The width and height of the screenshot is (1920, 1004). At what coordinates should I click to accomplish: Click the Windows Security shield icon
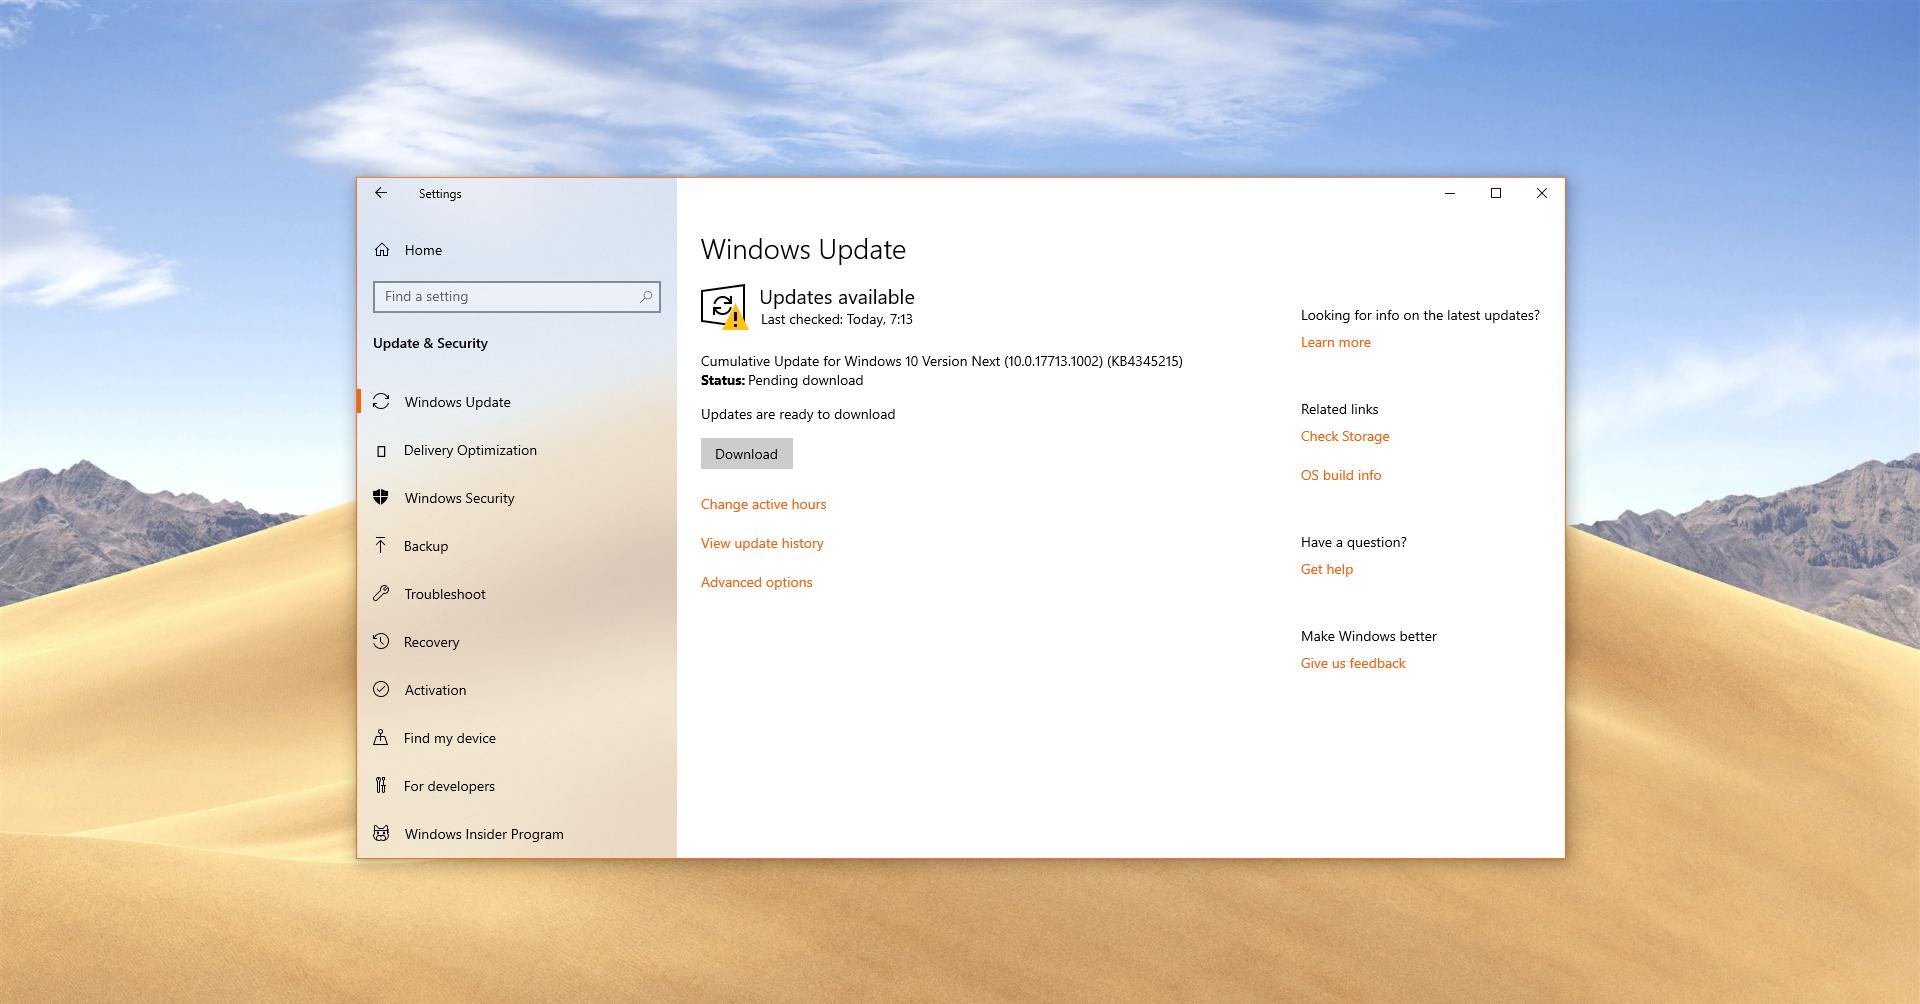click(381, 497)
